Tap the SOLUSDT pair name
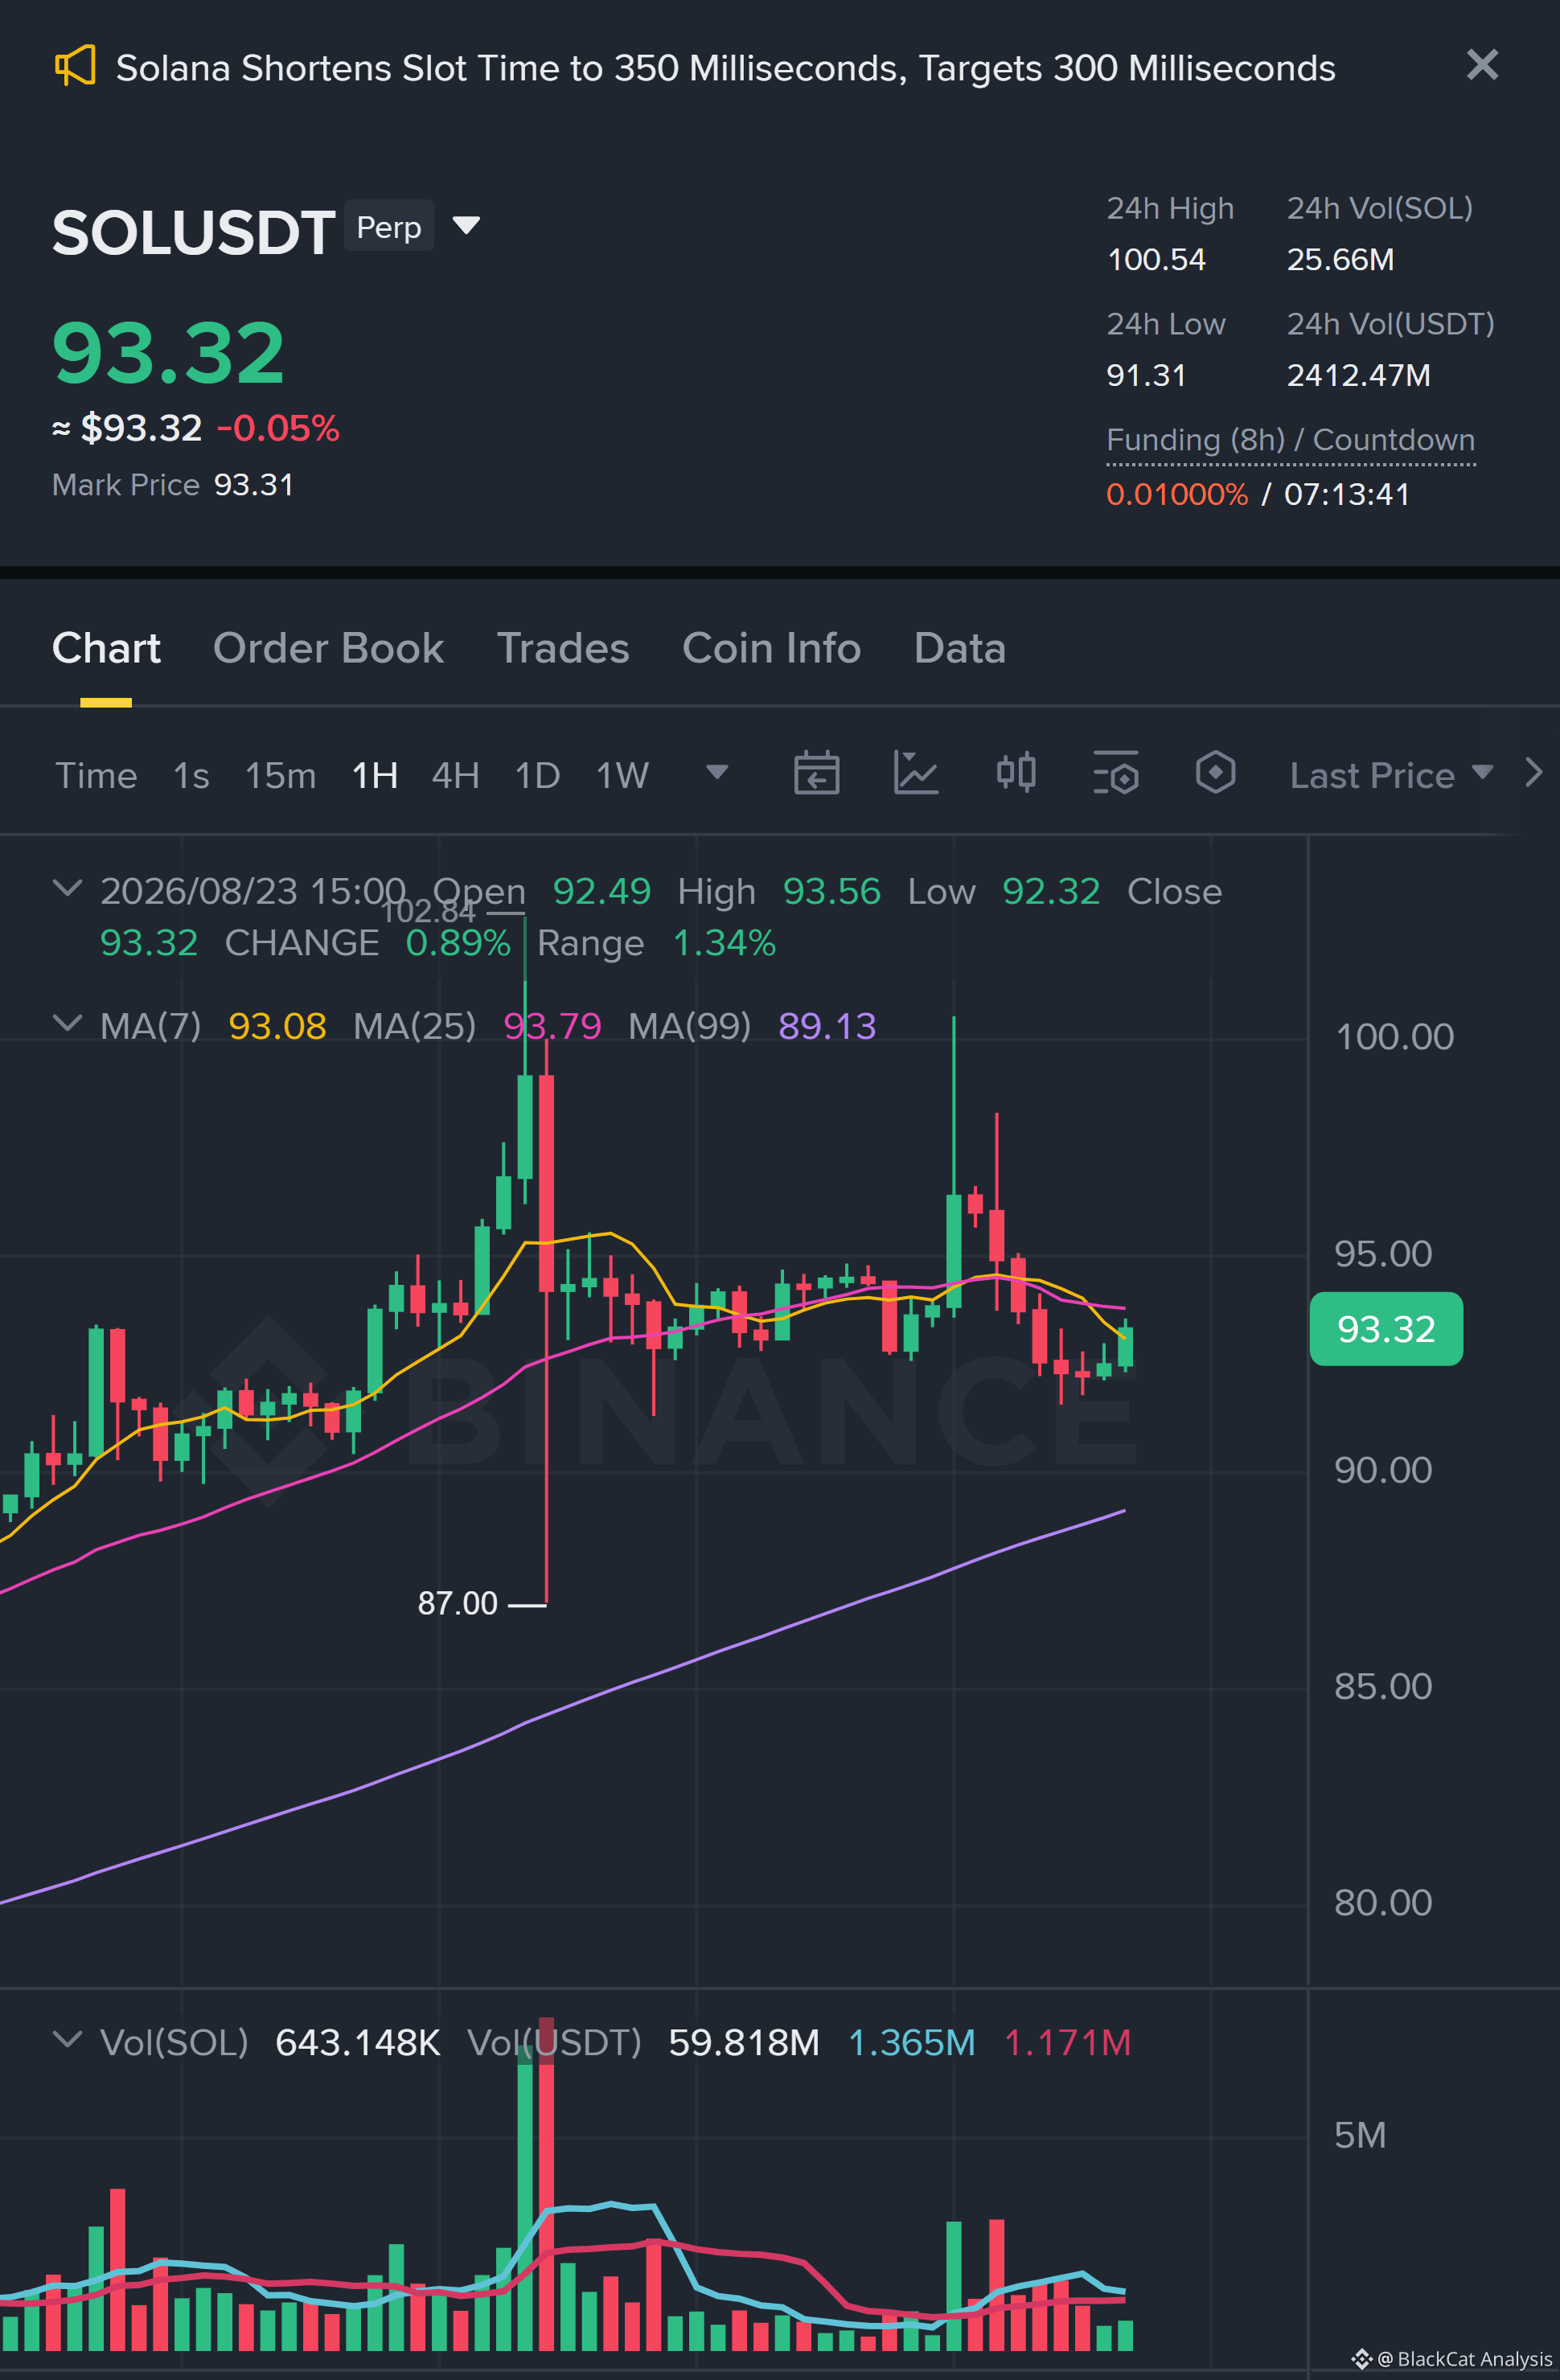The height and width of the screenshot is (2380, 1560). tap(193, 232)
